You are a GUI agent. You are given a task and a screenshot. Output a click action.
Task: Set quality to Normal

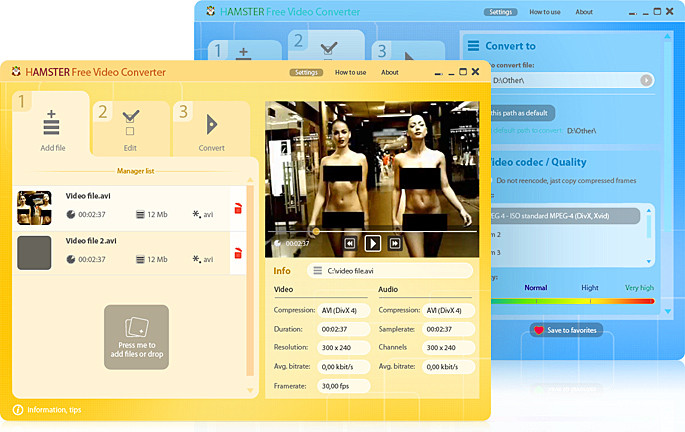click(x=536, y=288)
